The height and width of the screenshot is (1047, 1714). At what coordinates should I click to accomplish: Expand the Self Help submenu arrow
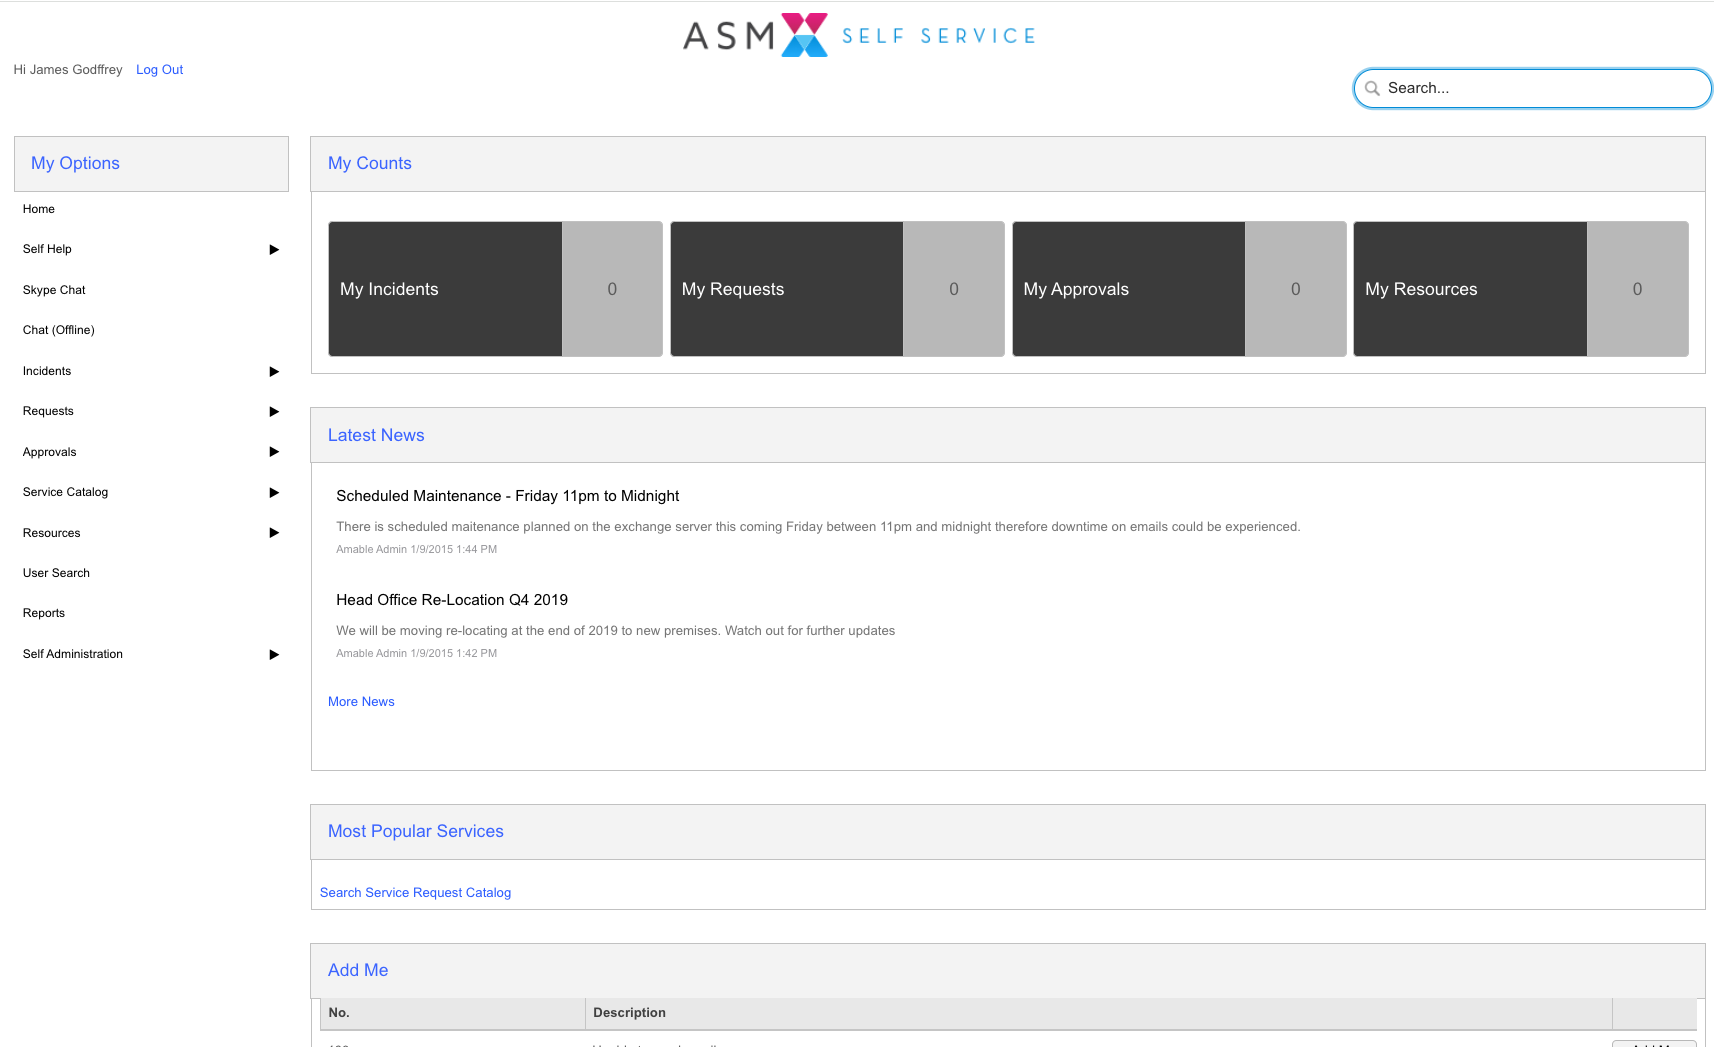(x=274, y=250)
